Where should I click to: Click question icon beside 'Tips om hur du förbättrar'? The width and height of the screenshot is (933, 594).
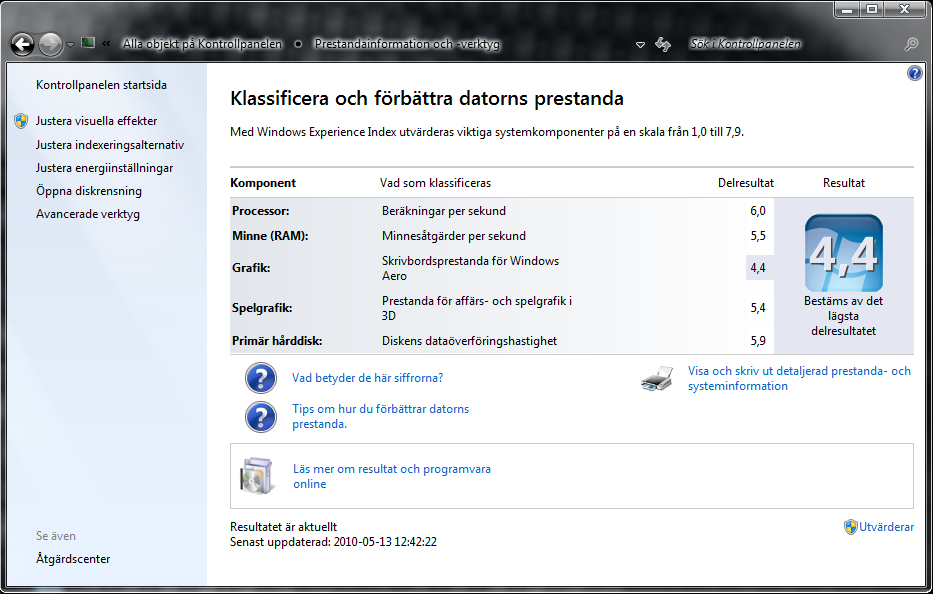261,417
